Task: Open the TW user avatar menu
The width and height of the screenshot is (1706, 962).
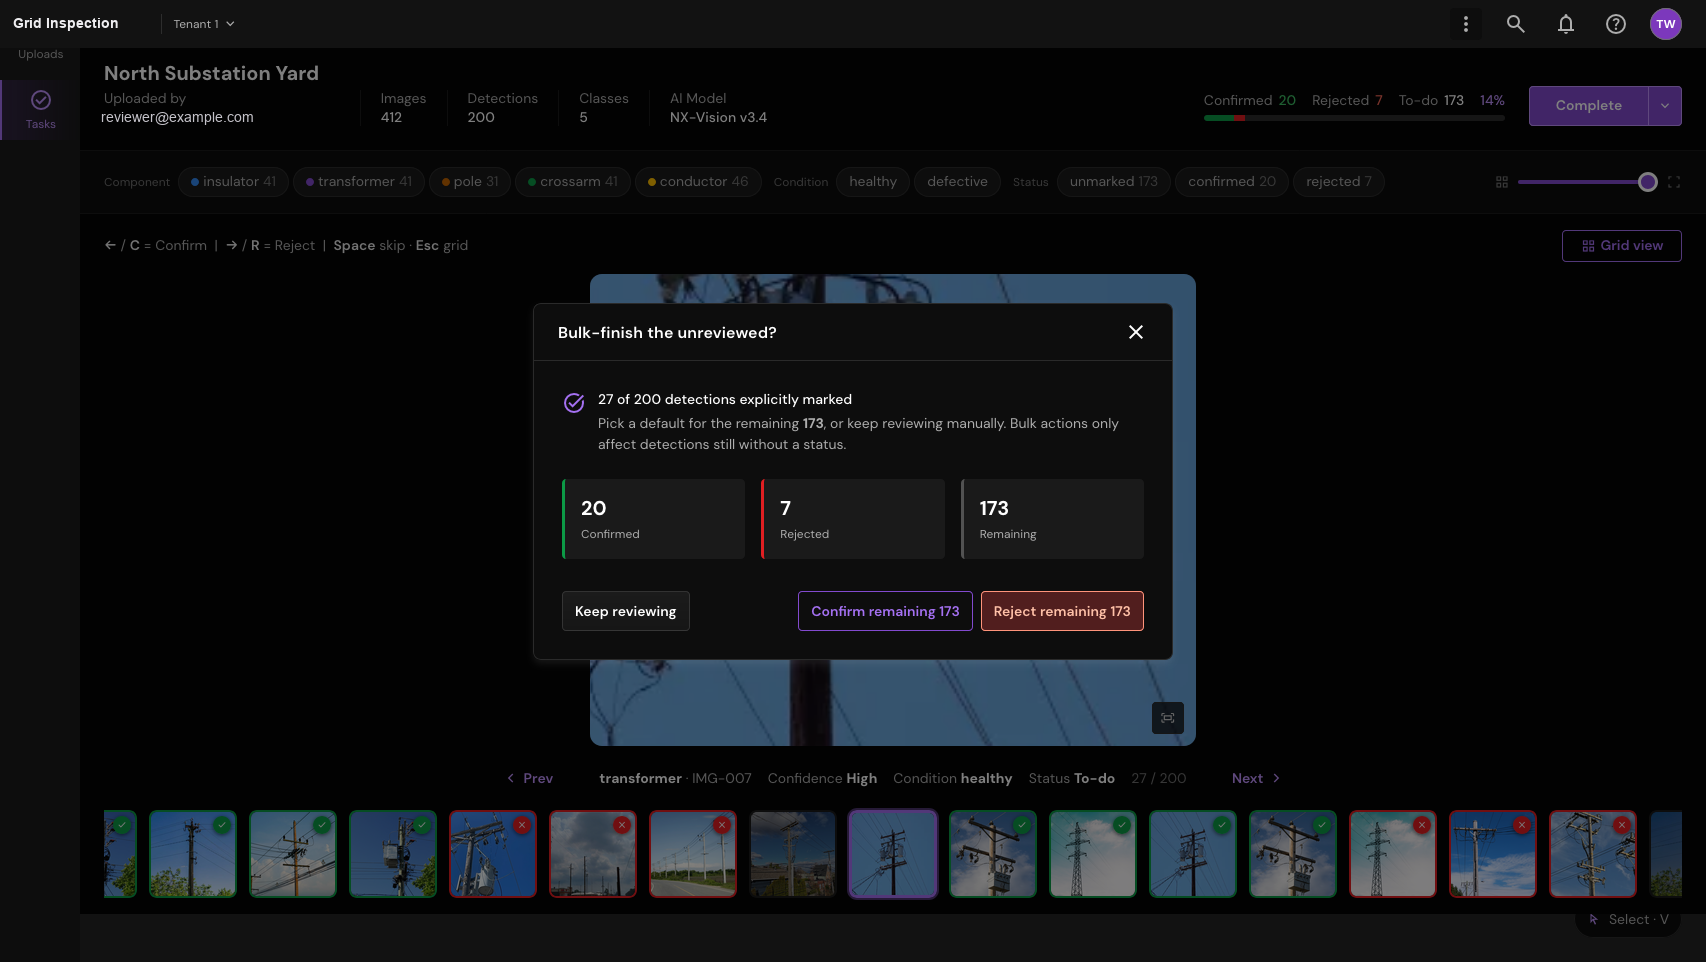Action: (x=1666, y=24)
